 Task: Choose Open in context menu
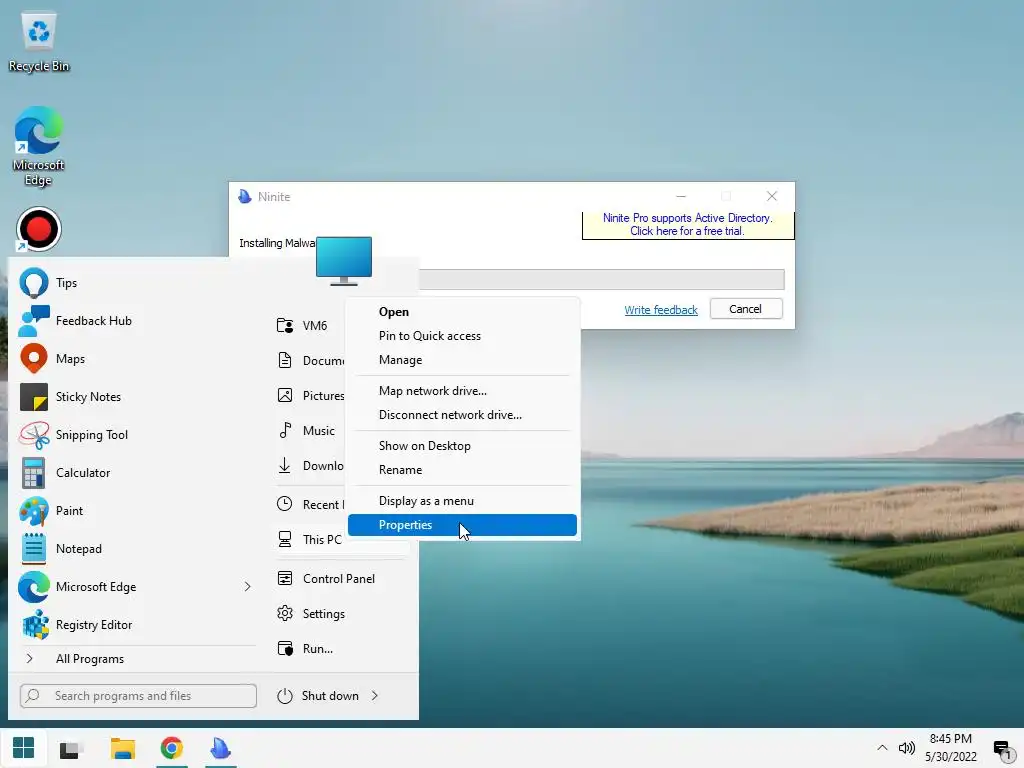point(462,312)
